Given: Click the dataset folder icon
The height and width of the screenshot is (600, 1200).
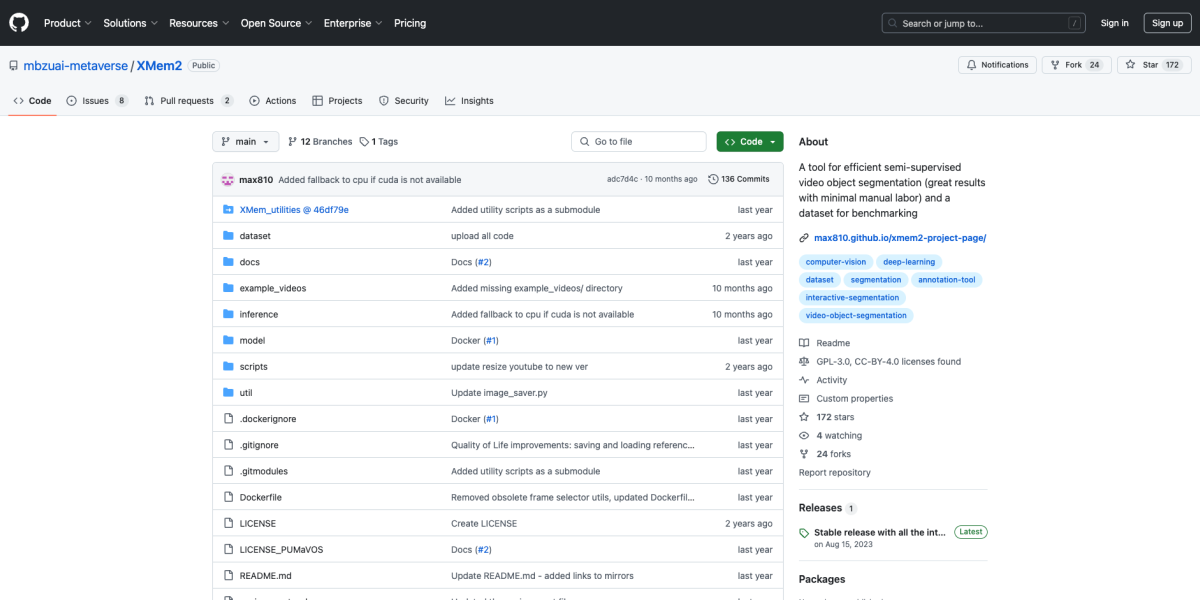Looking at the screenshot, I should (228, 236).
